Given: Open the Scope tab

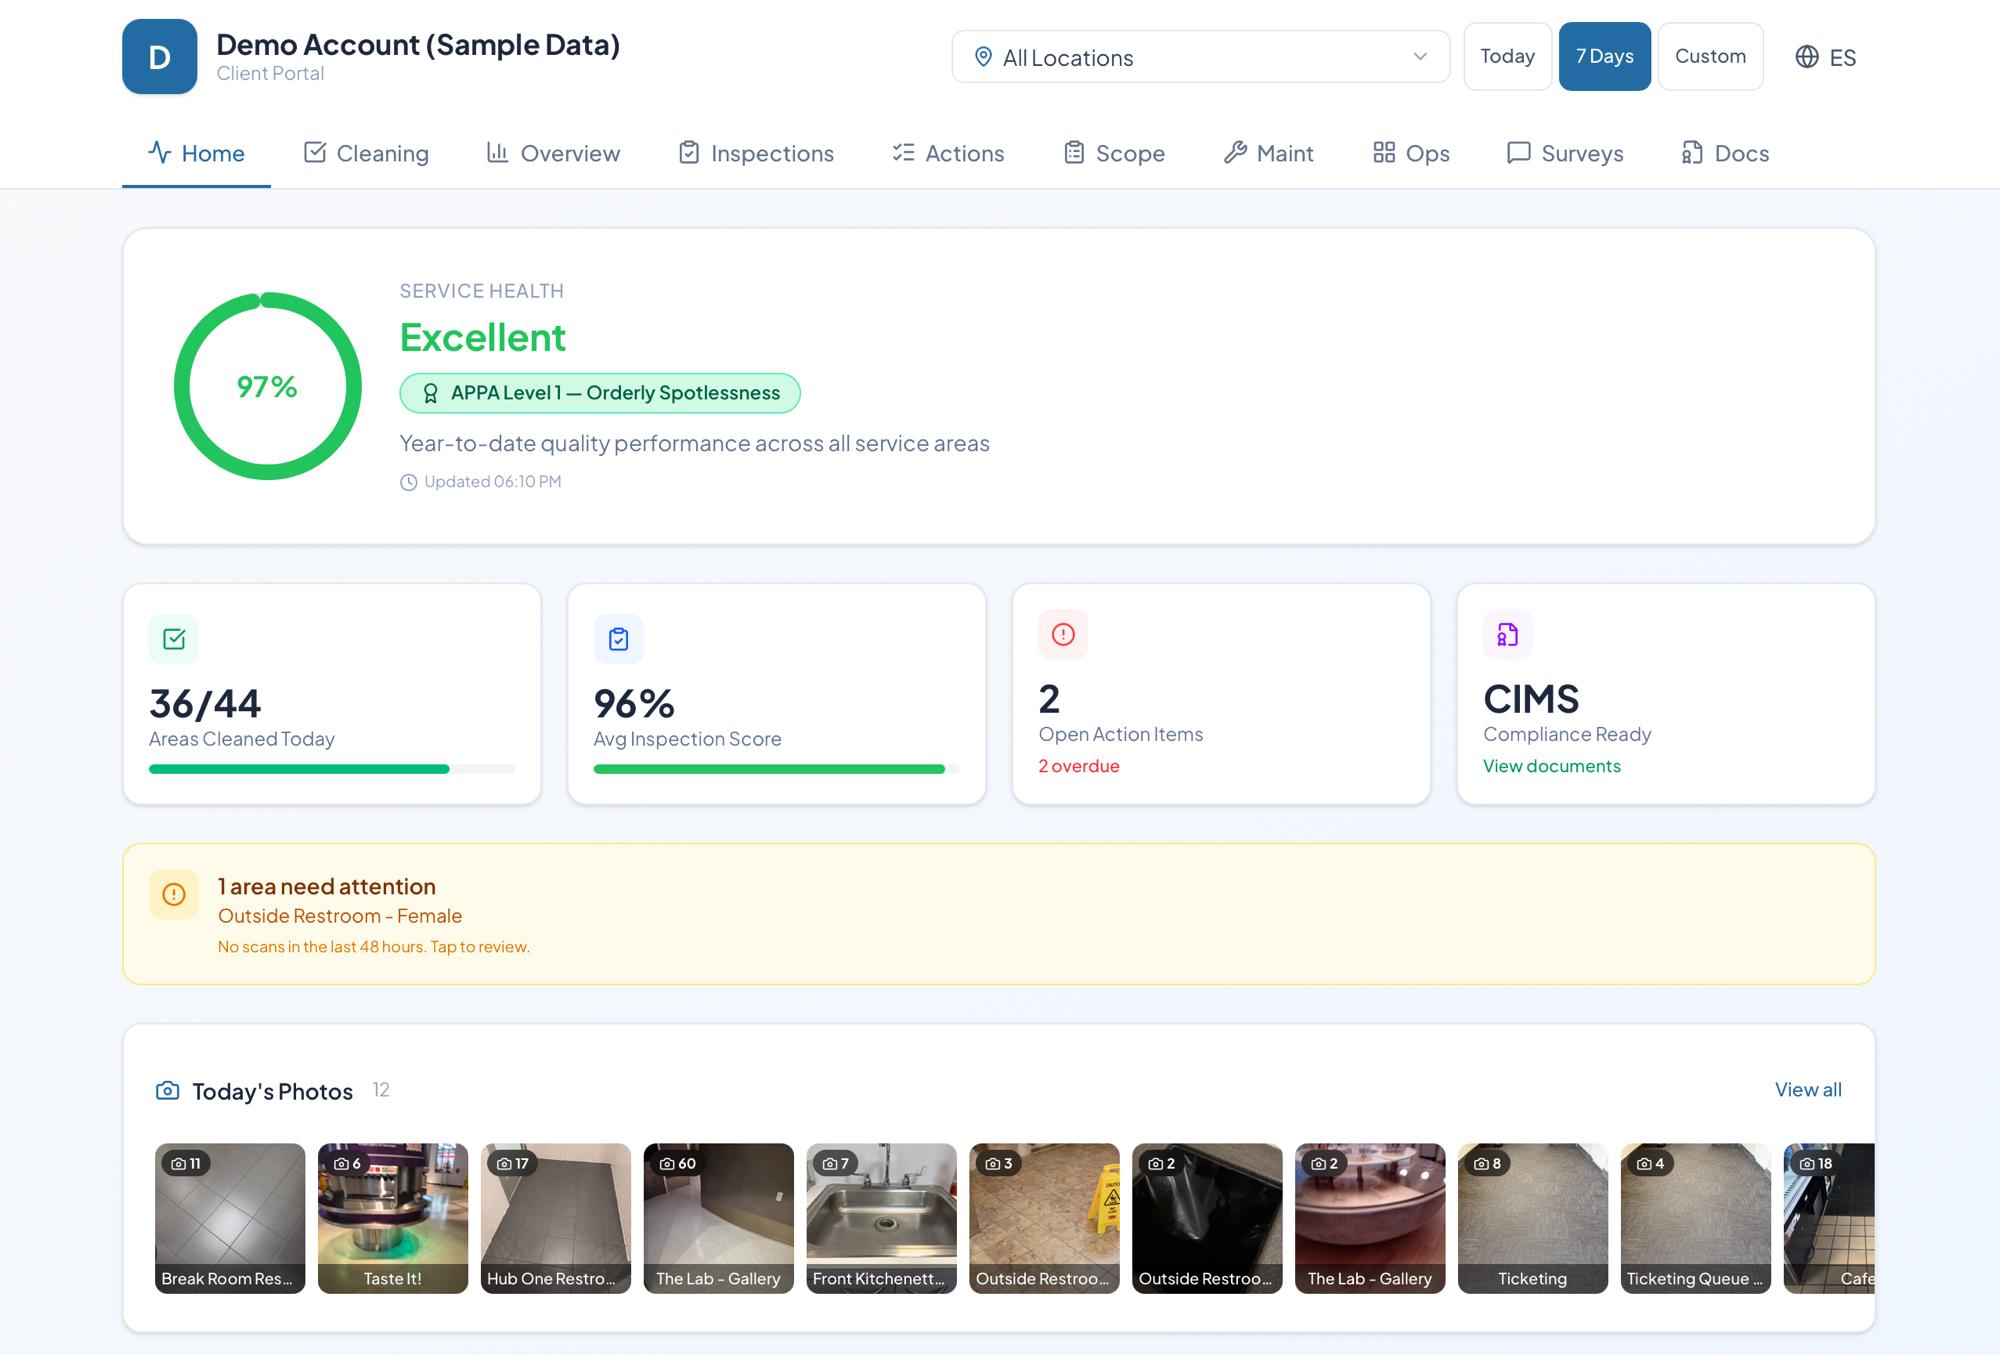Looking at the screenshot, I should pos(1114,153).
